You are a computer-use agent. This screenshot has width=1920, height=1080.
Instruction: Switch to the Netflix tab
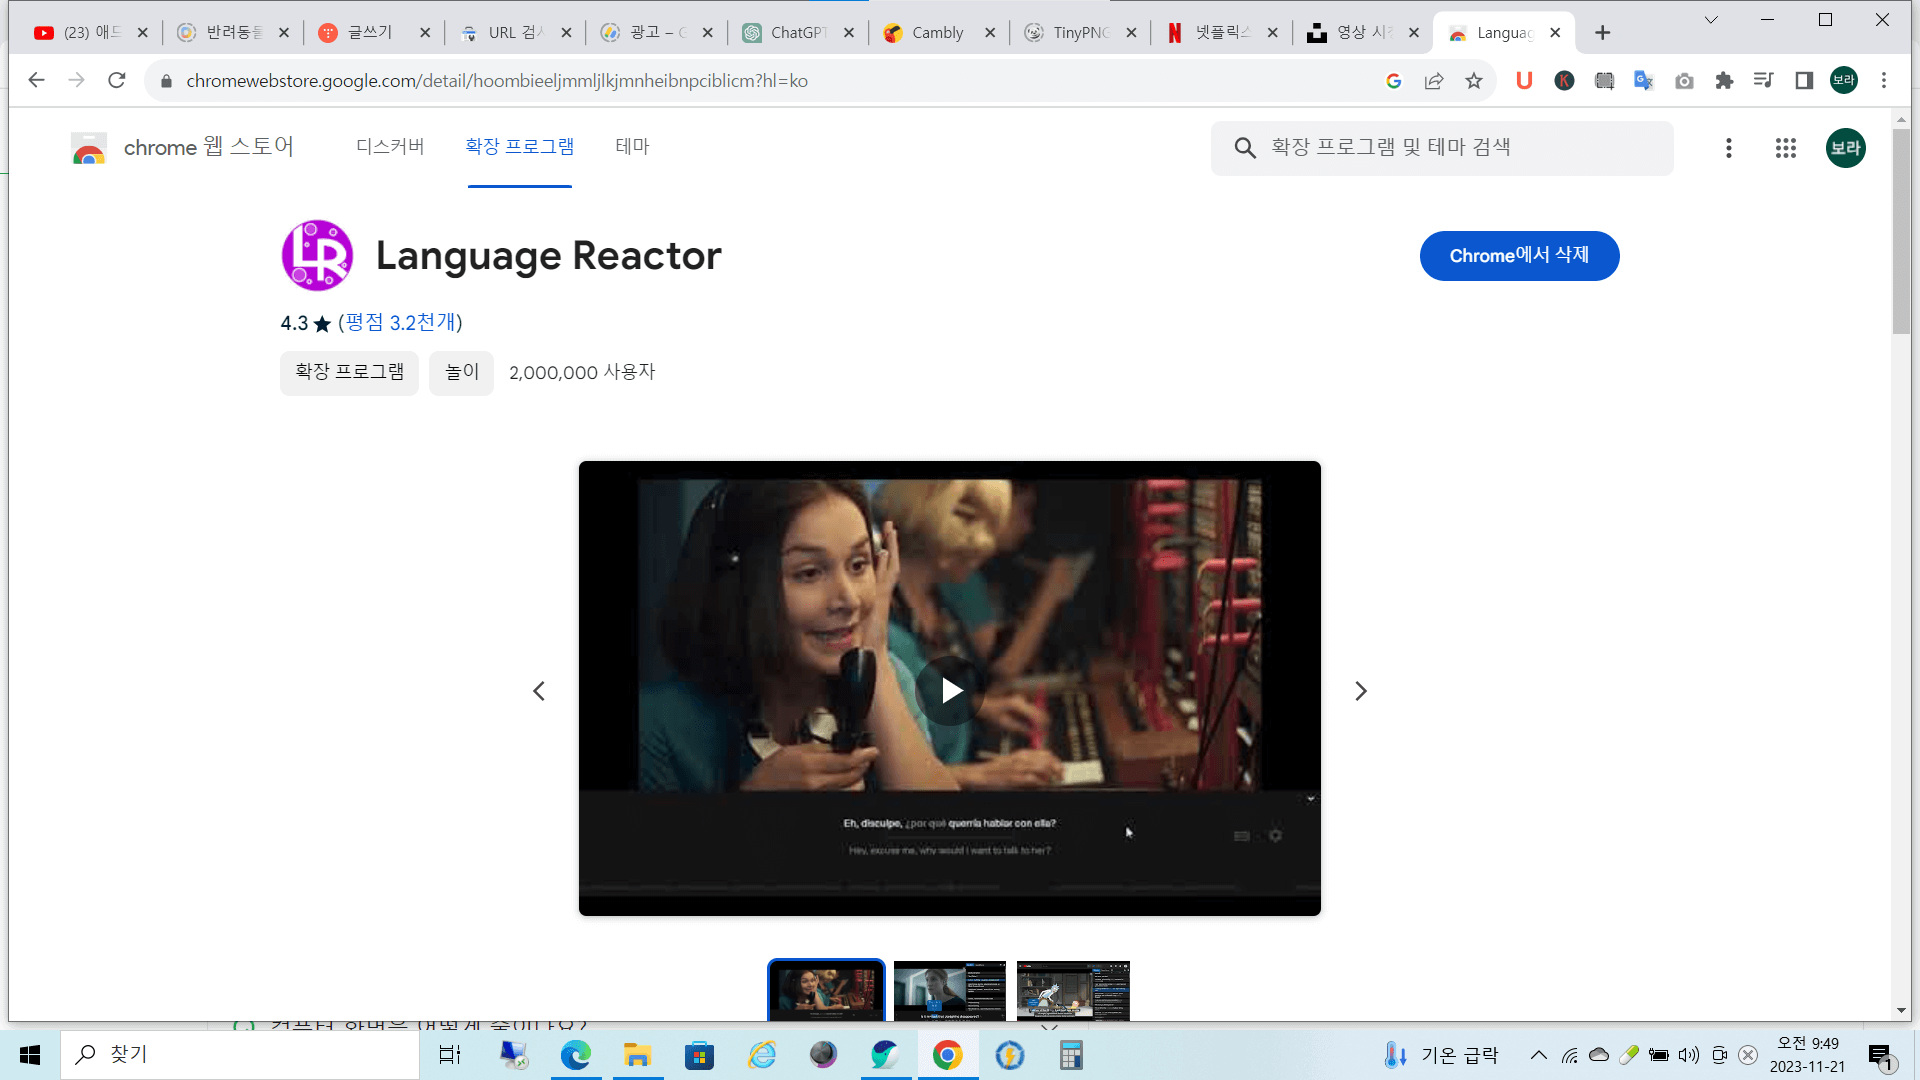pos(1220,33)
